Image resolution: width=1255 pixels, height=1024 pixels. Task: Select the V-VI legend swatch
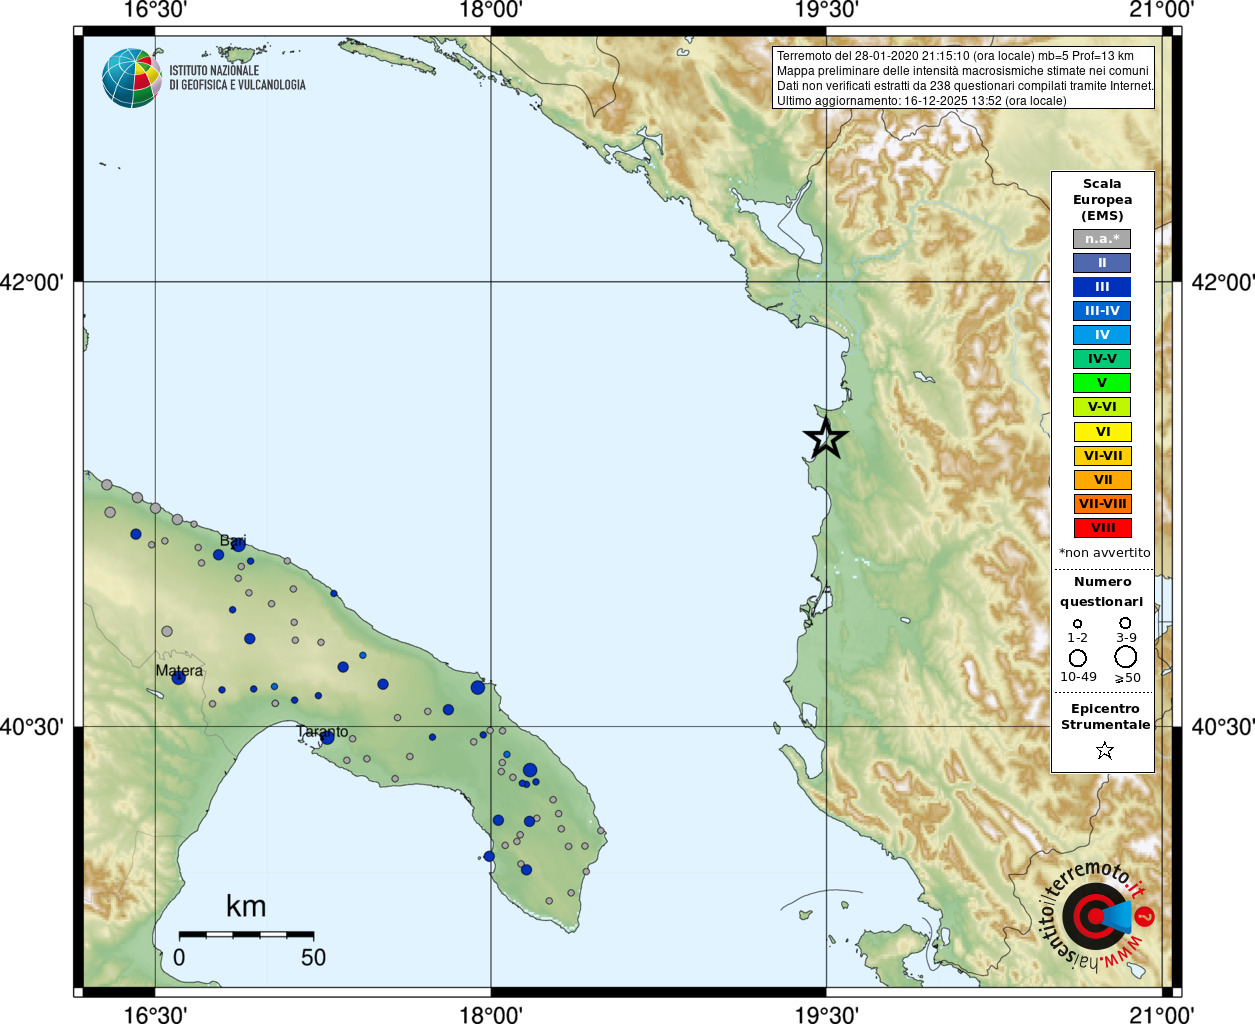pyautogui.click(x=1102, y=407)
